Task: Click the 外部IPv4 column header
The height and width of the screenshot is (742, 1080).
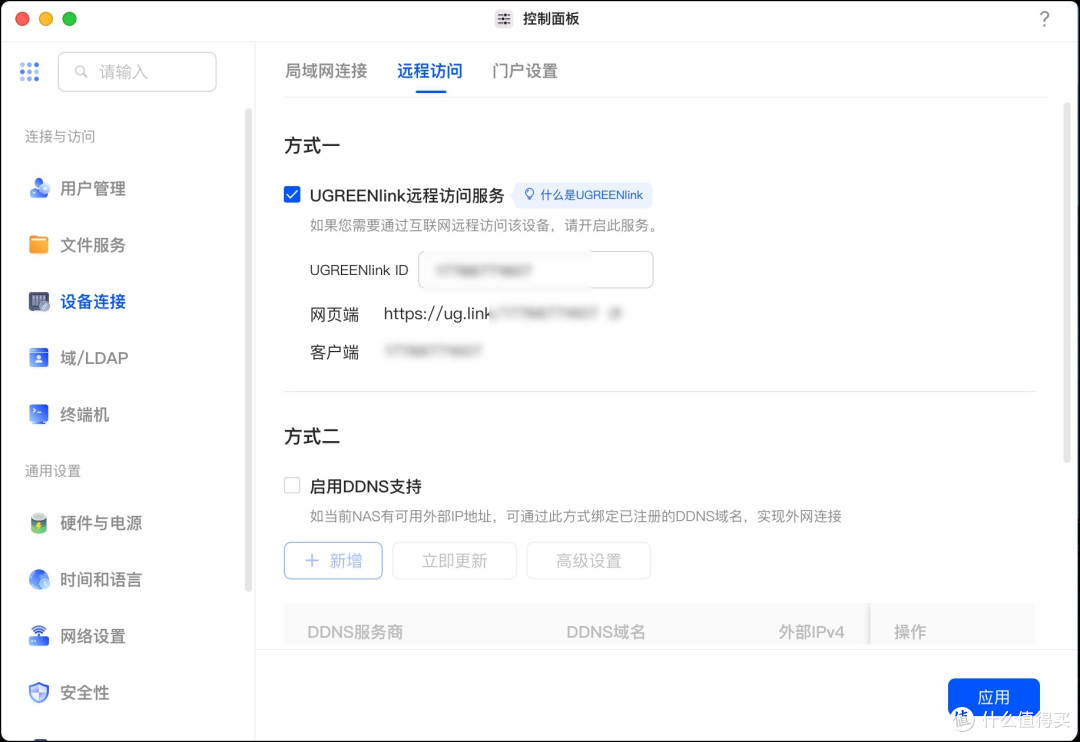Action: (811, 632)
